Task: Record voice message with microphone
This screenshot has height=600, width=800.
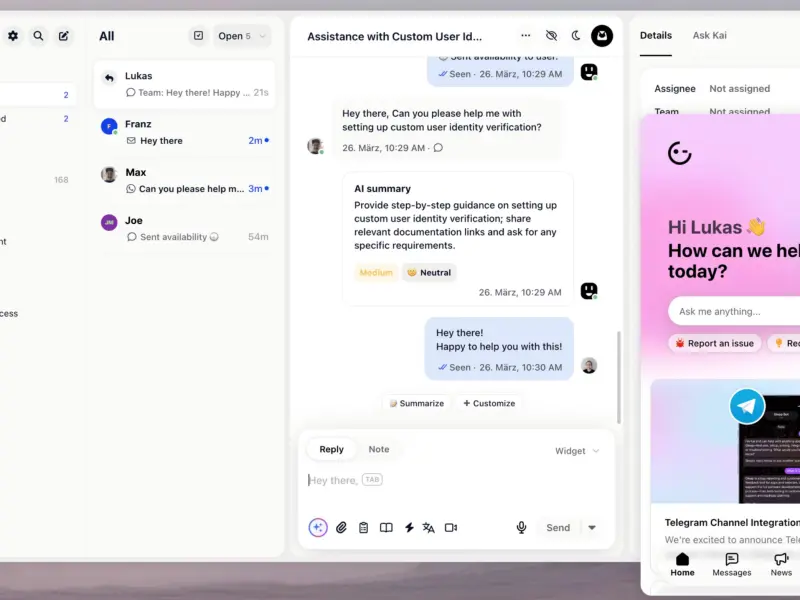Action: coord(521,528)
